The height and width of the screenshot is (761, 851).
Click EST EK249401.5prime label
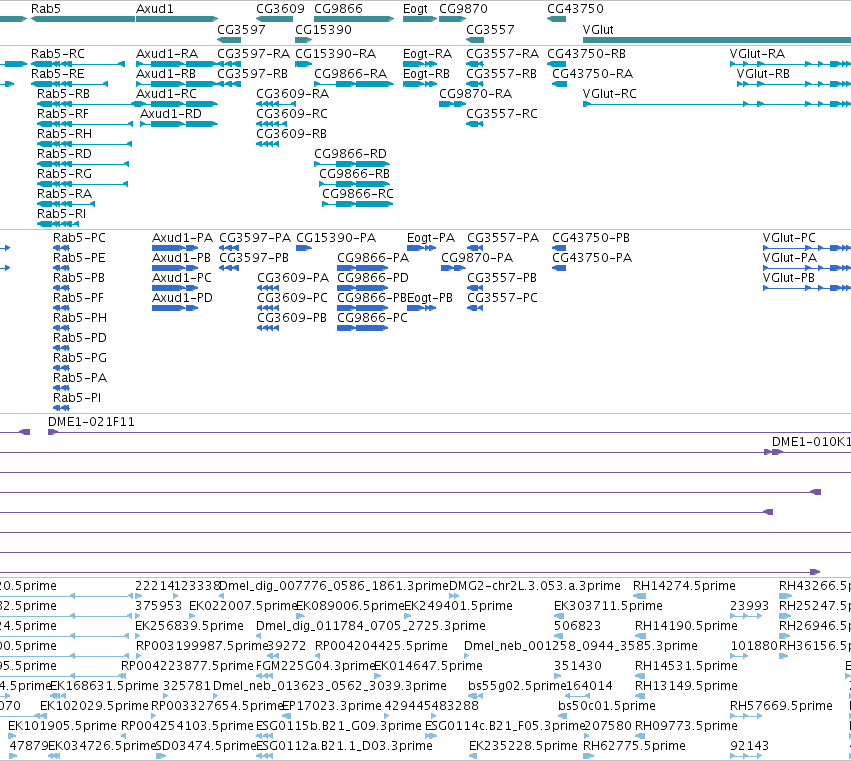click(459, 606)
